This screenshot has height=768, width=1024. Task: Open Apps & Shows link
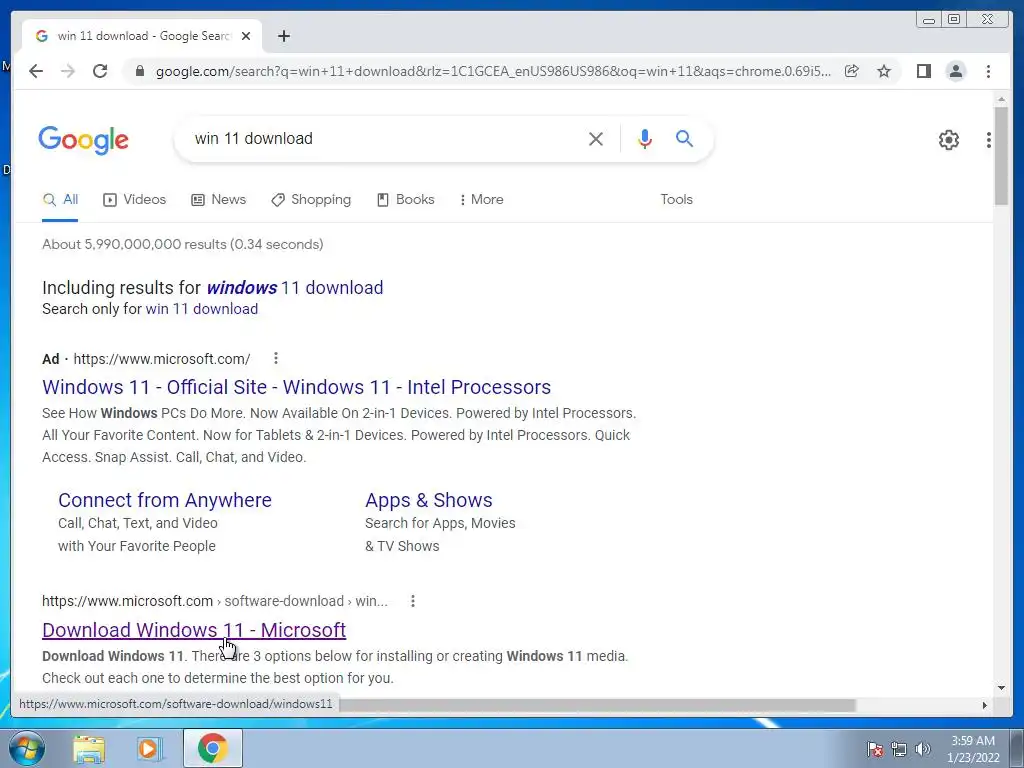pyautogui.click(x=428, y=500)
